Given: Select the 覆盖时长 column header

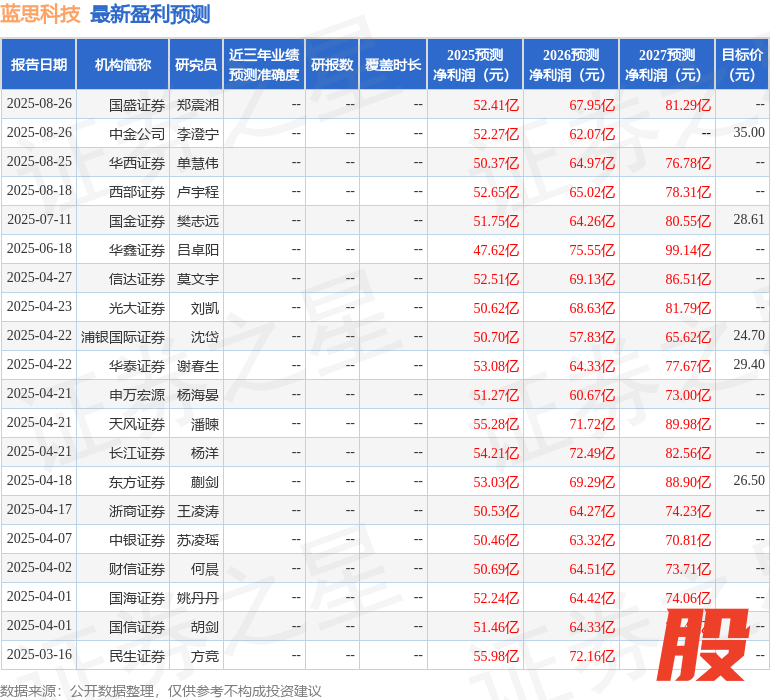Looking at the screenshot, I should click(393, 65).
